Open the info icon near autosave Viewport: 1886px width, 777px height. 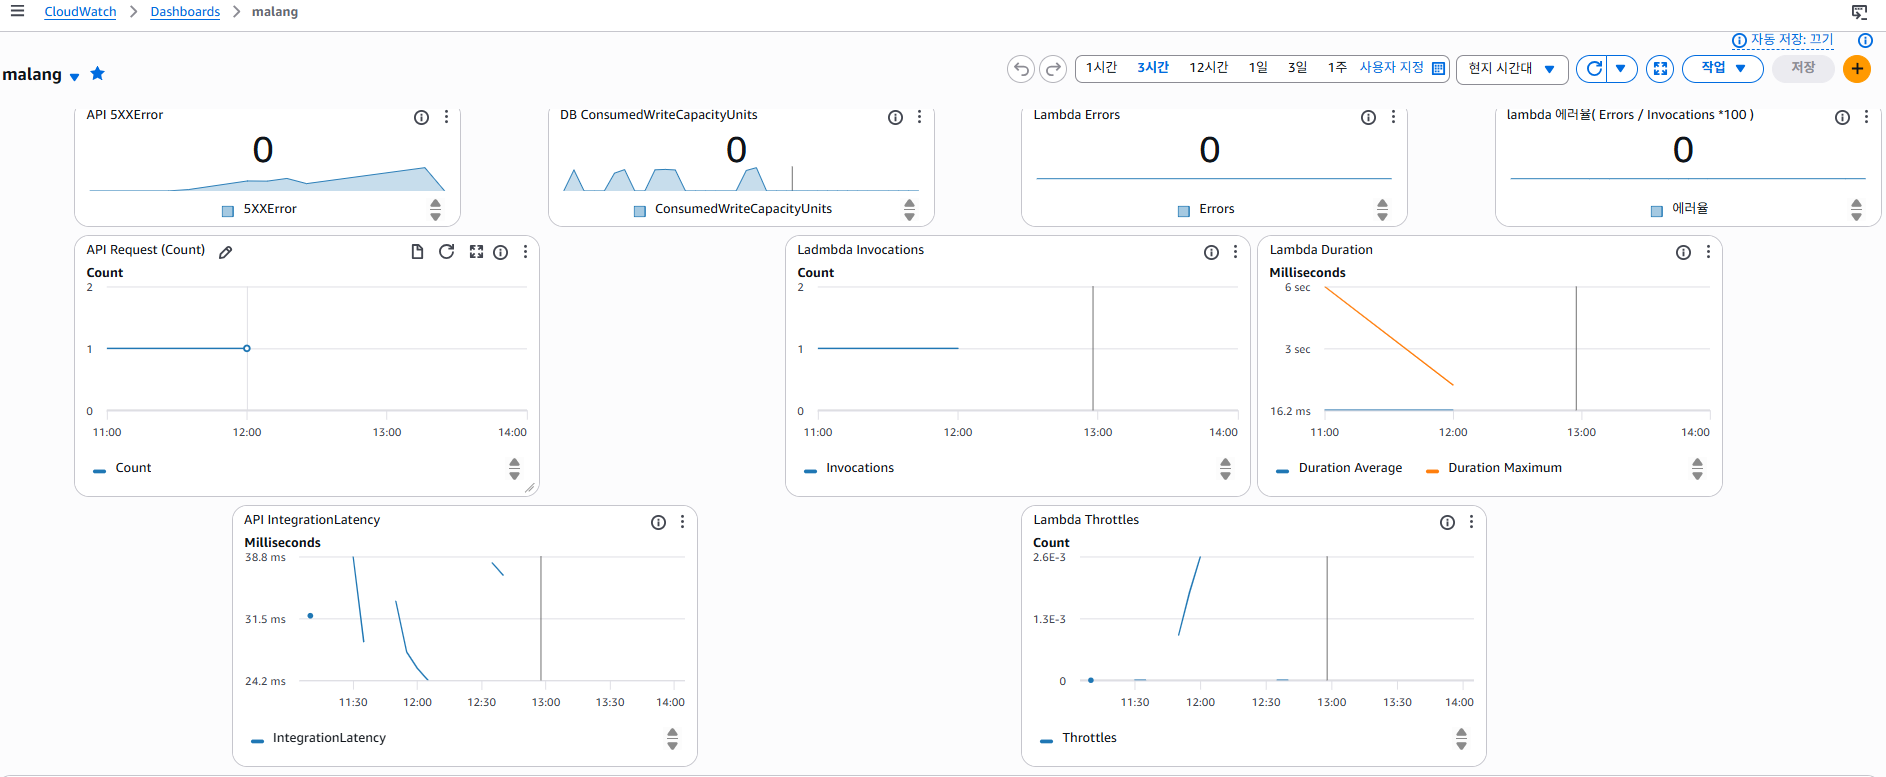tap(1865, 40)
